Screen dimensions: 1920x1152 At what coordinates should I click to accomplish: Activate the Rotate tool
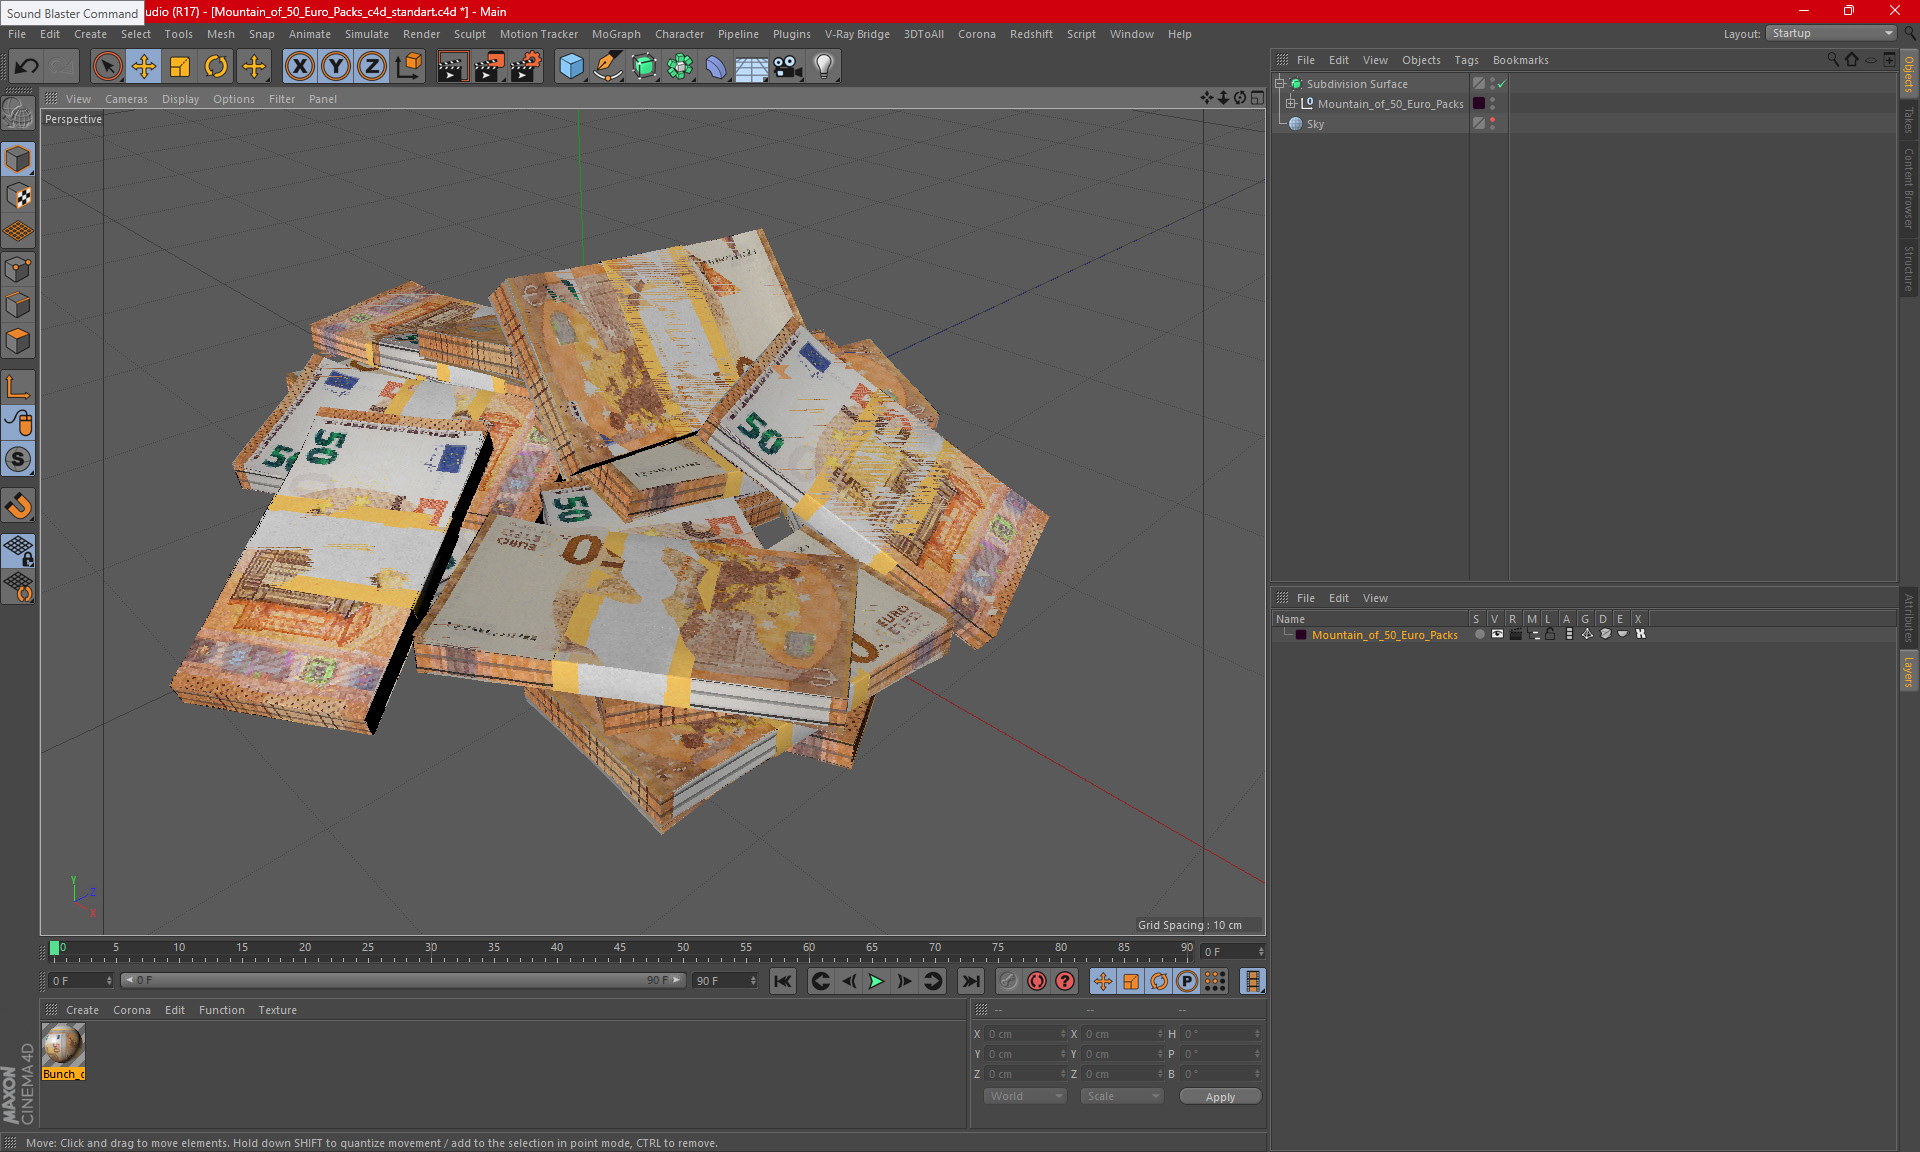[x=216, y=67]
